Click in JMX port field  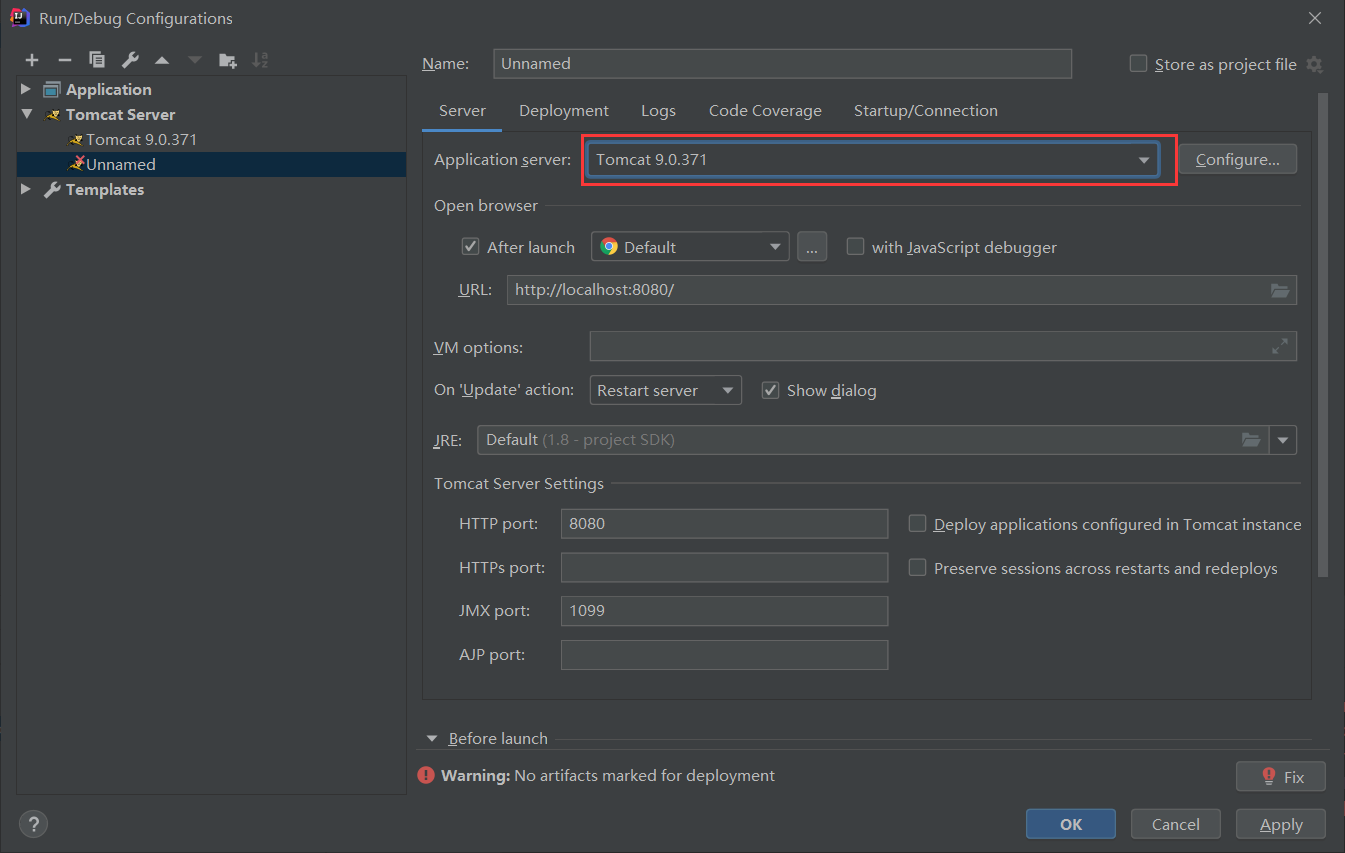point(724,611)
